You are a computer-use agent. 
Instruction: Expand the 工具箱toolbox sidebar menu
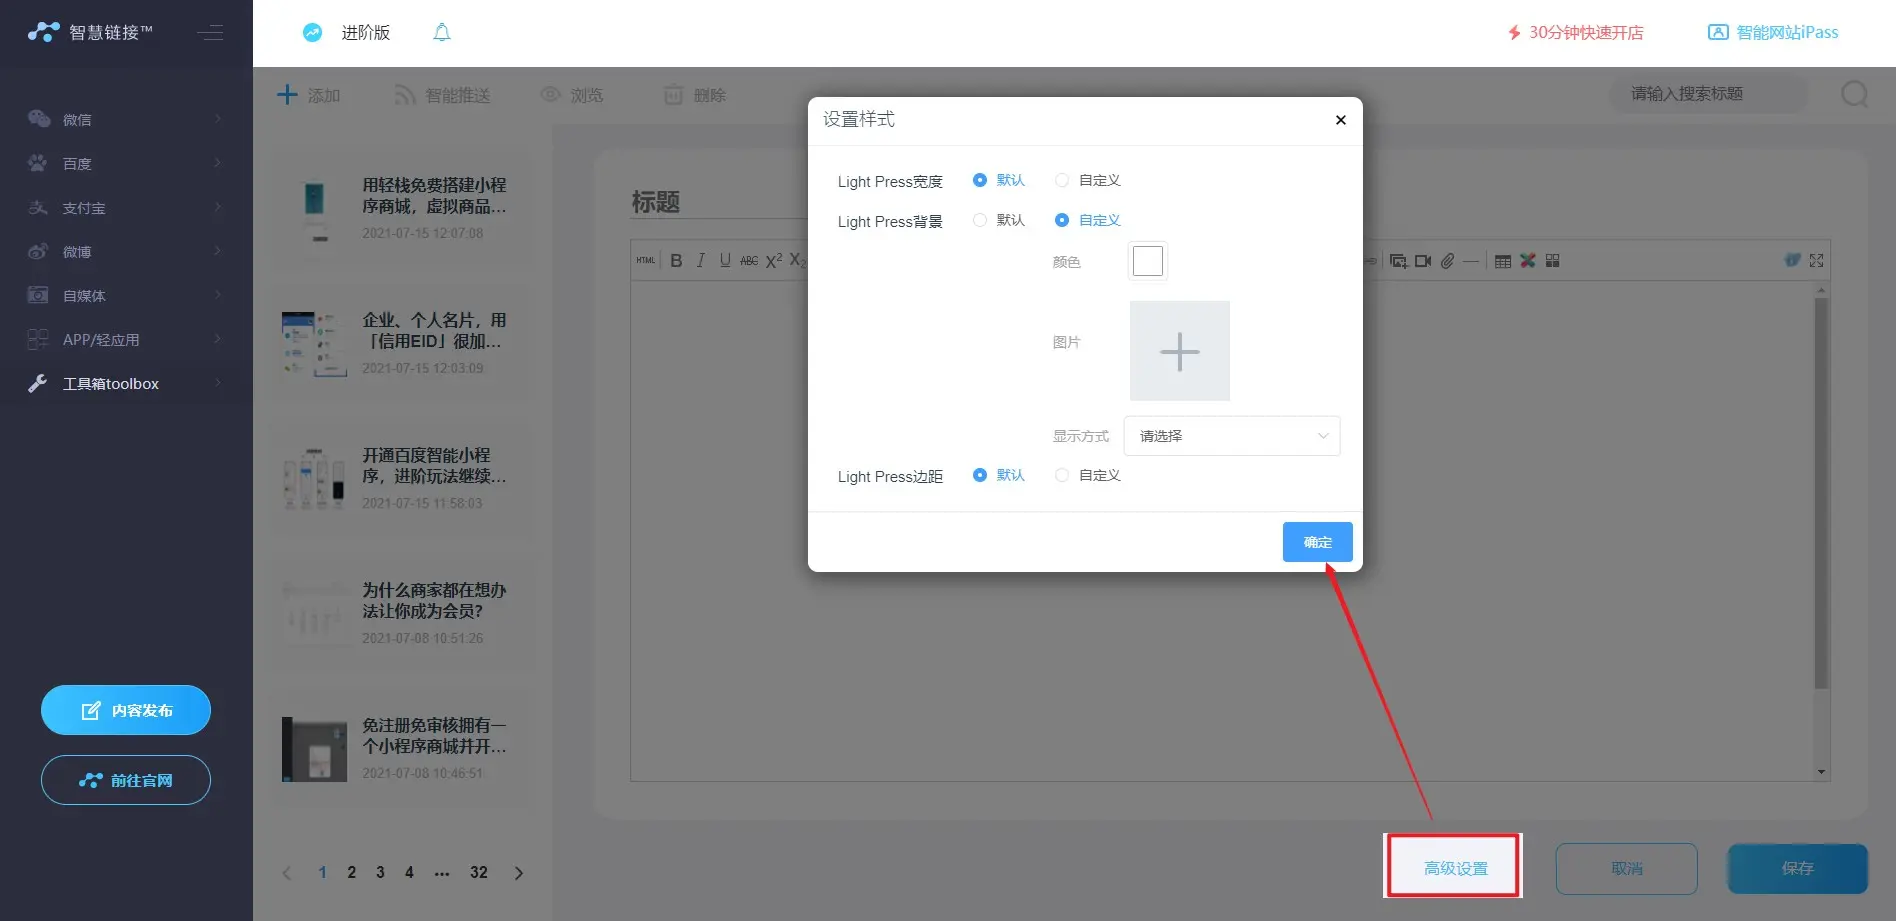[125, 384]
